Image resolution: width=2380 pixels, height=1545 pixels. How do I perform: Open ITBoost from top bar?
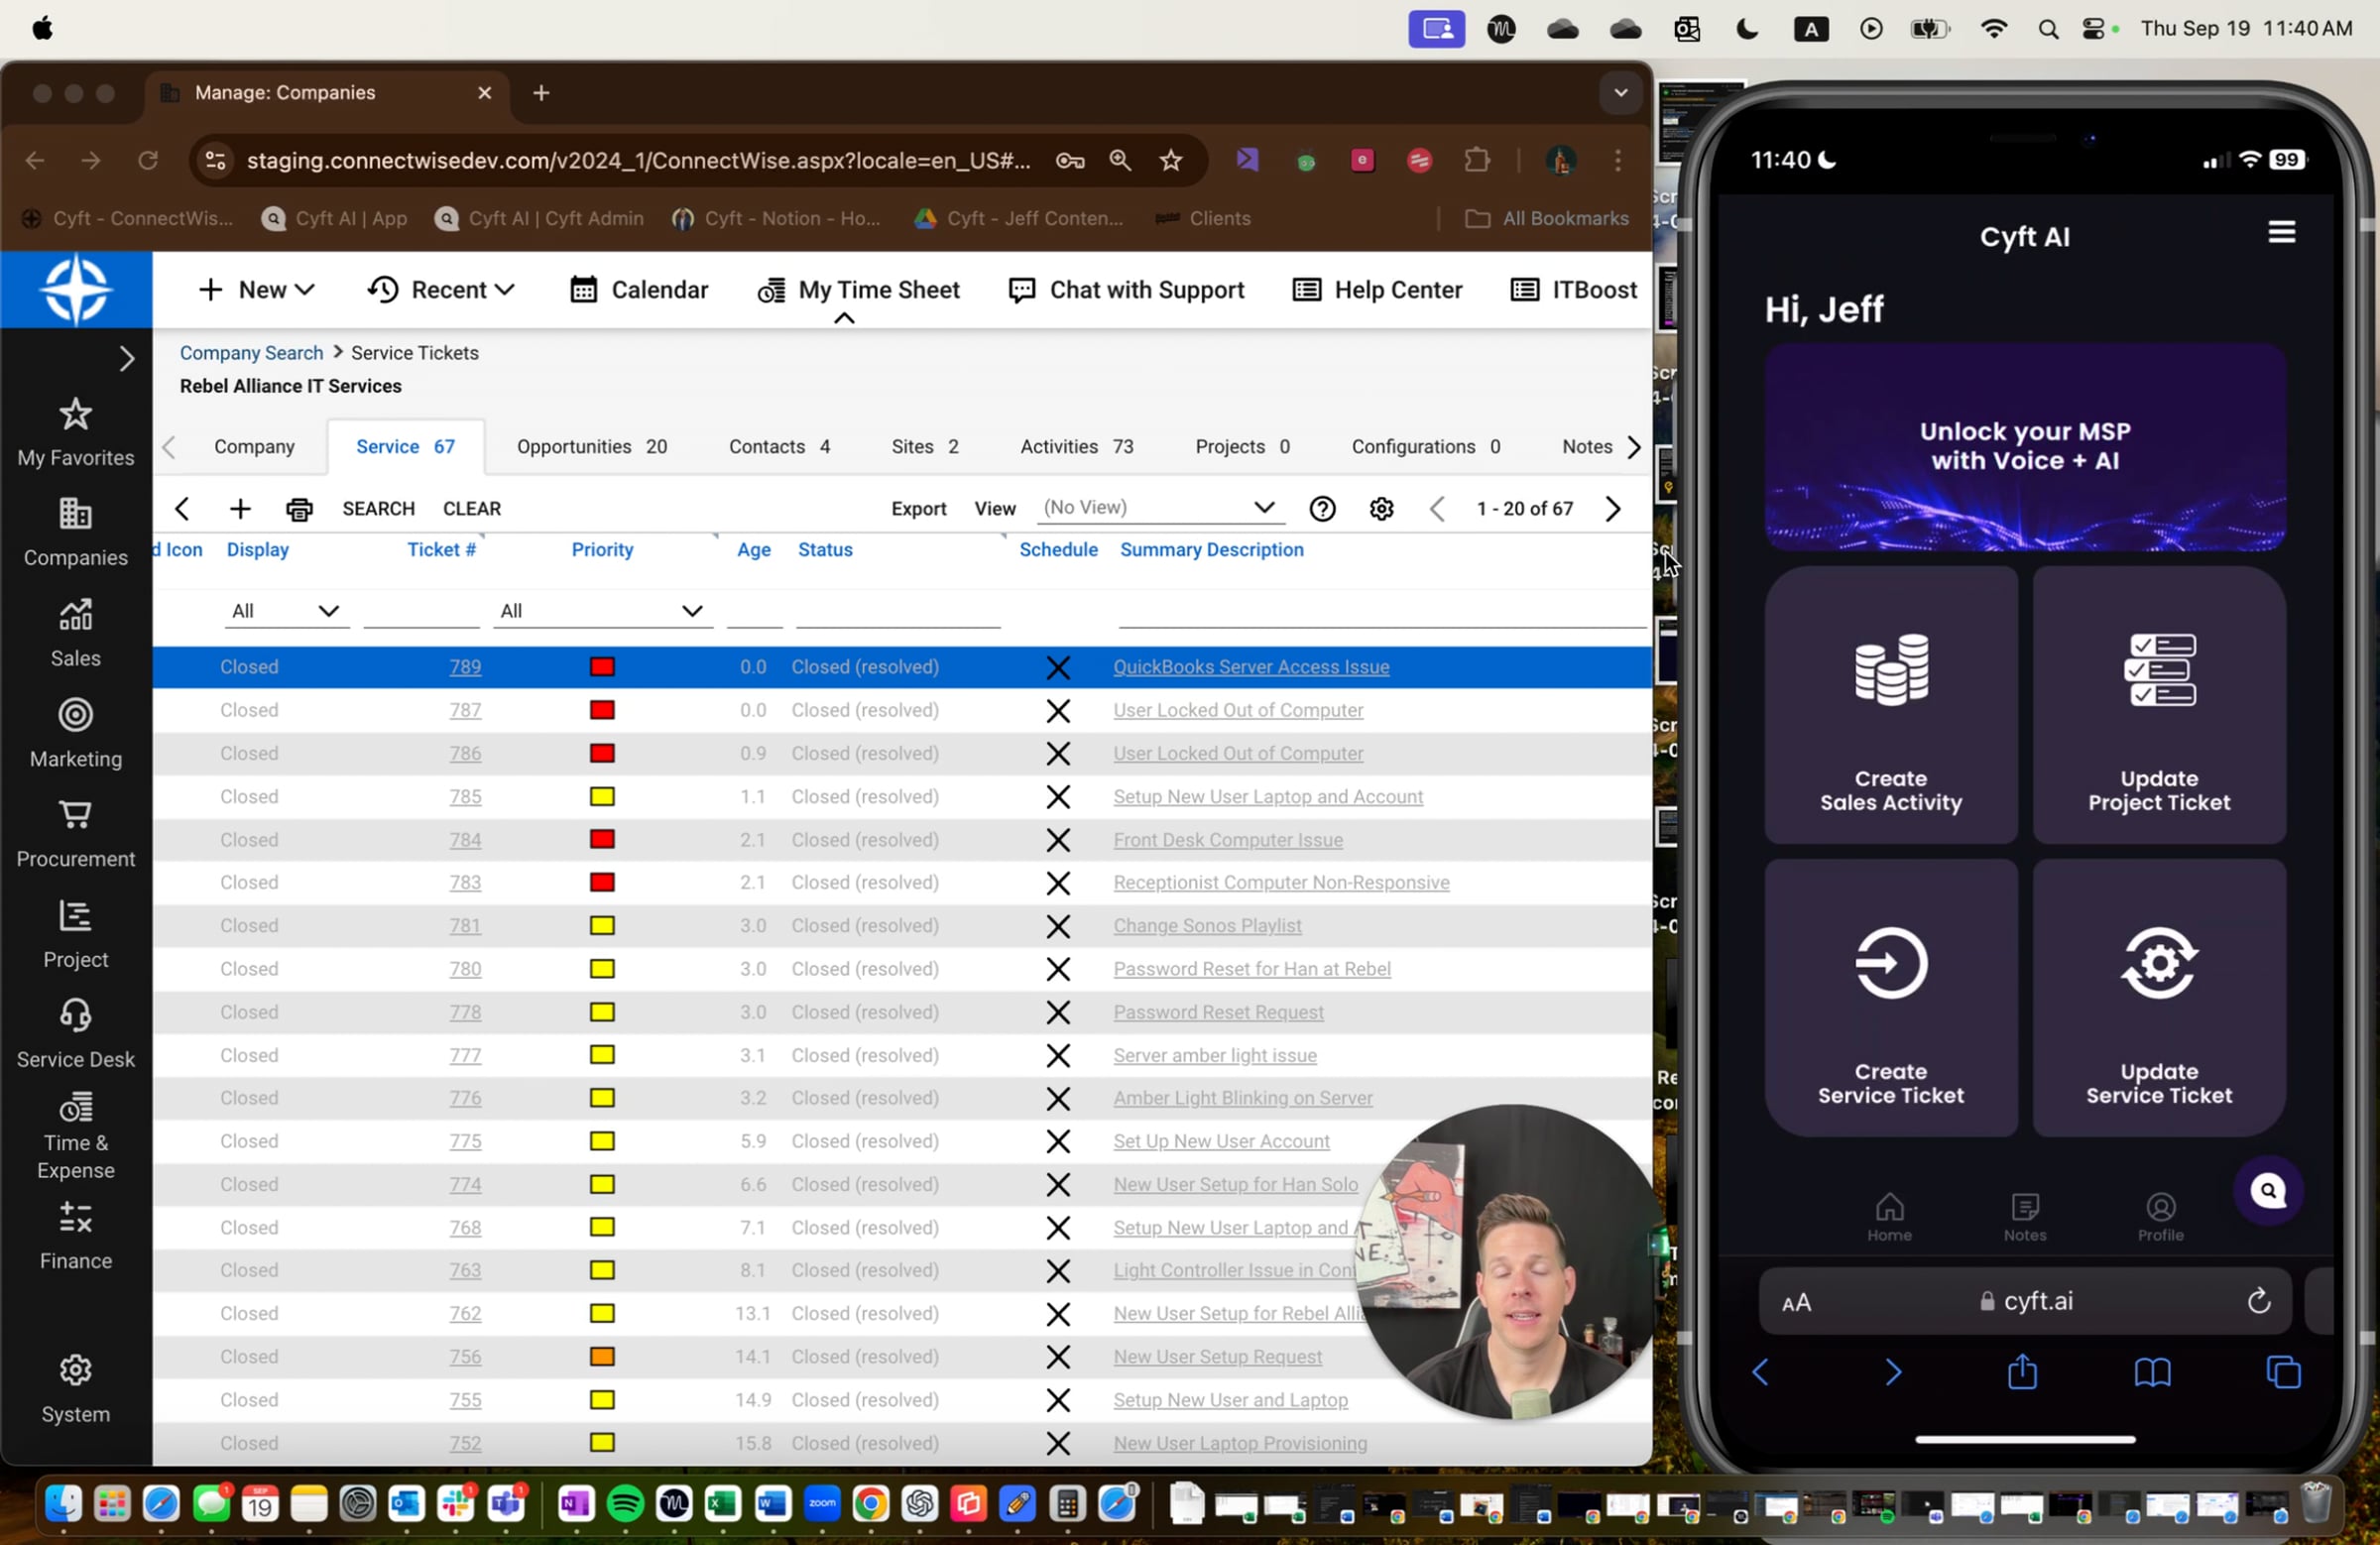(x=1574, y=290)
